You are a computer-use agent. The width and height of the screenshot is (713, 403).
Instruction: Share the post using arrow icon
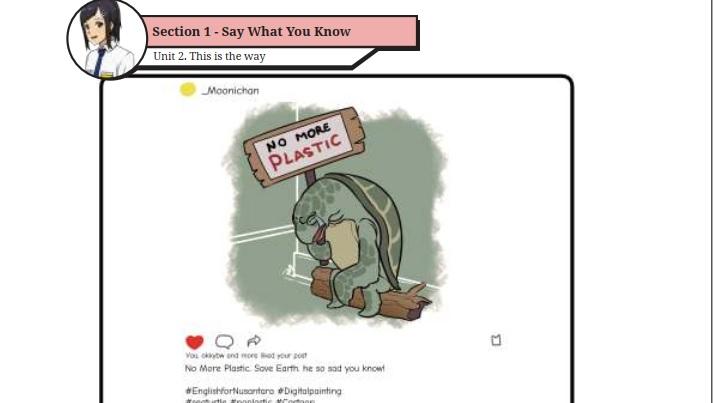click(x=254, y=341)
